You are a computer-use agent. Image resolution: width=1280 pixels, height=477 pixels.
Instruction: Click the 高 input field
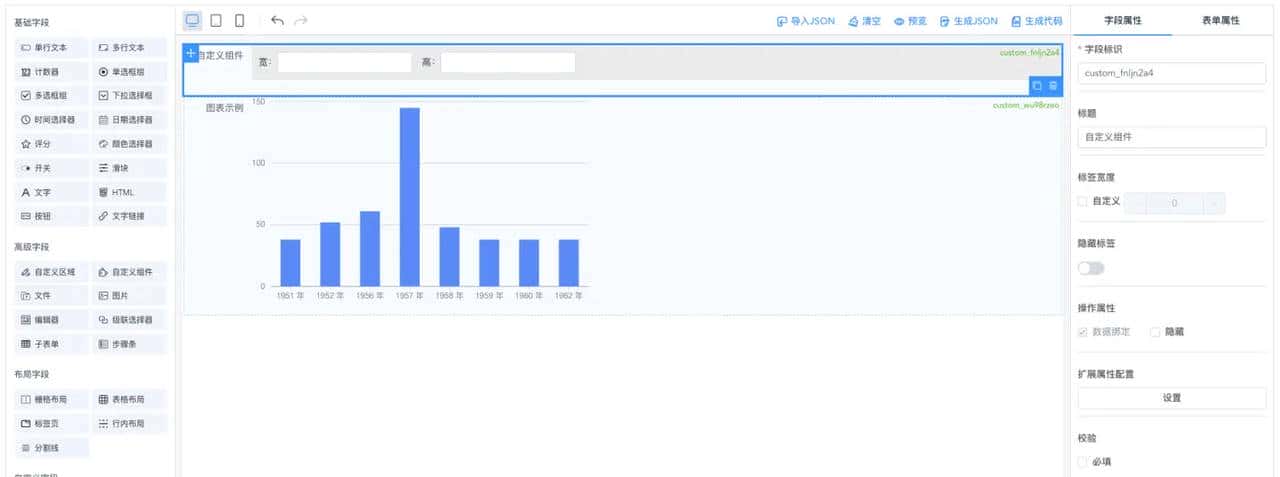pos(508,63)
